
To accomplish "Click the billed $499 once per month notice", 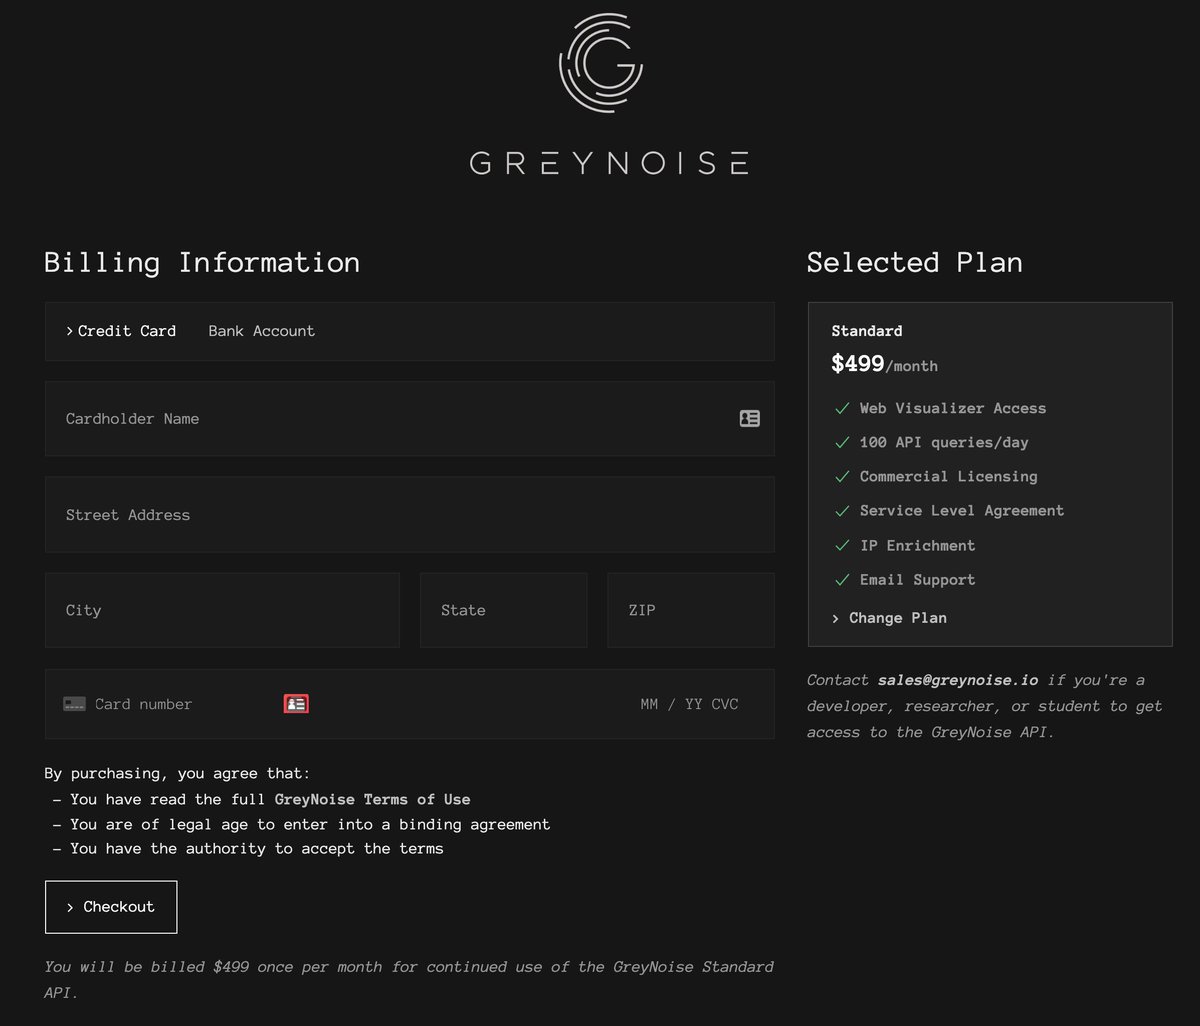I will tap(409, 979).
